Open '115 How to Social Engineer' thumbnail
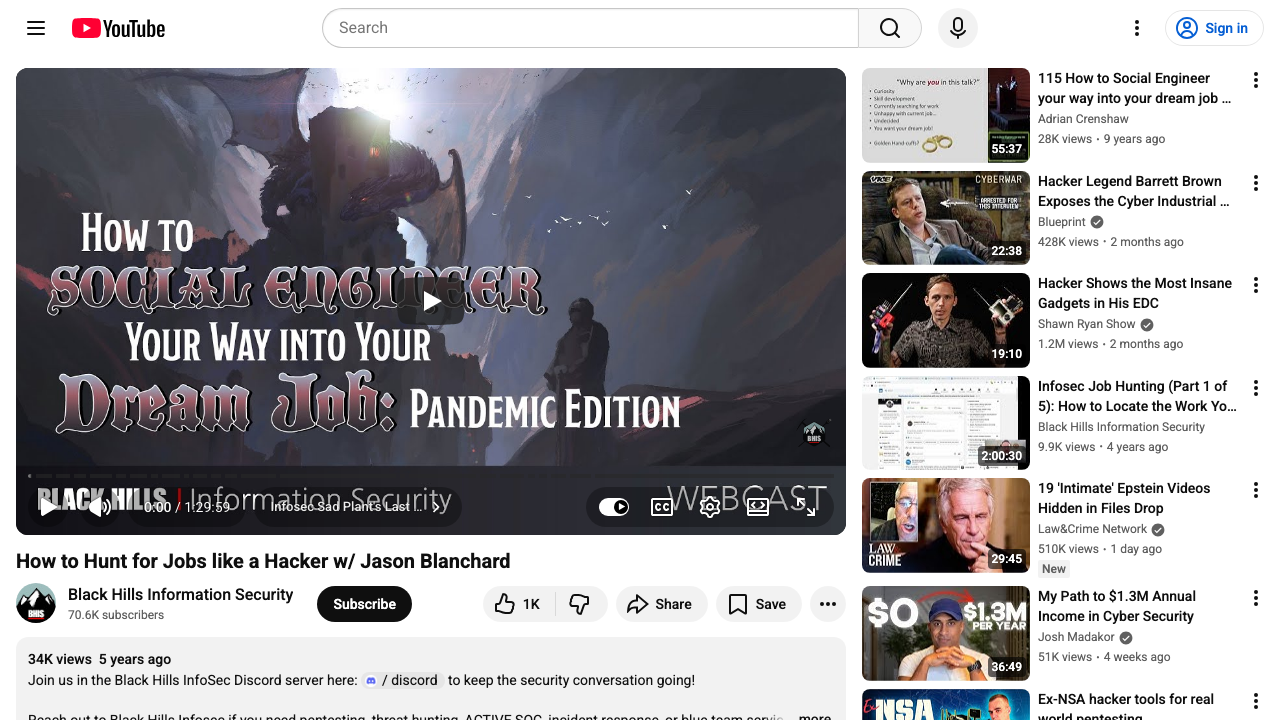 946,115
